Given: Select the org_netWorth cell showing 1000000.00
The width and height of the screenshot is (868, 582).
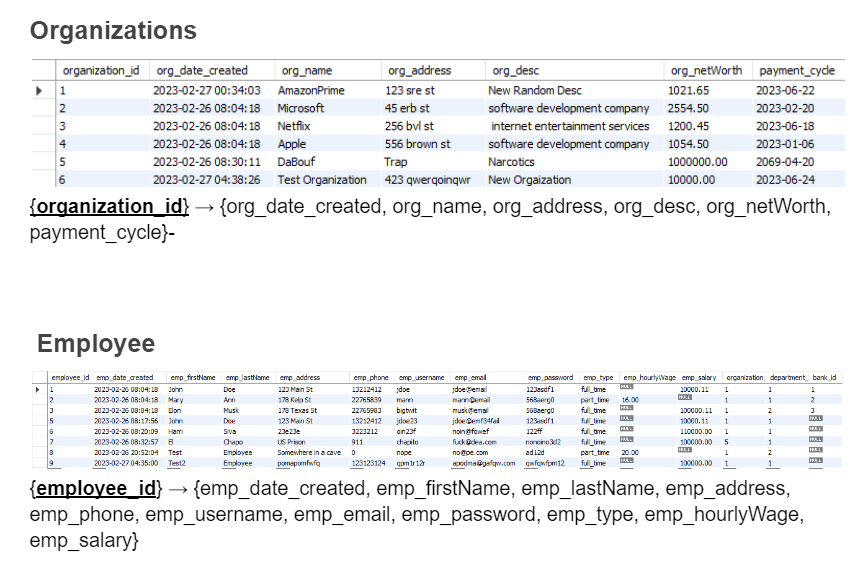Looking at the screenshot, I should pyautogui.click(x=696, y=161).
